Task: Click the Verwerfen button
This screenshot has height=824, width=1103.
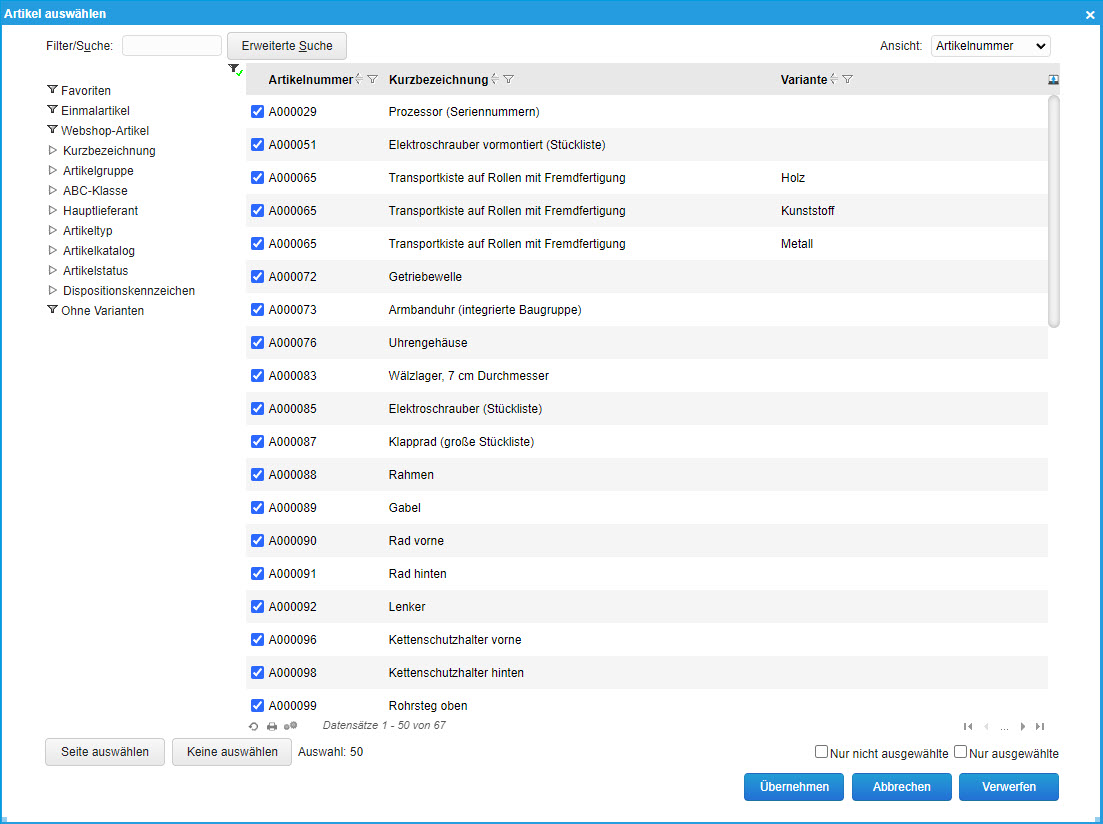Action: pyautogui.click(x=1009, y=787)
